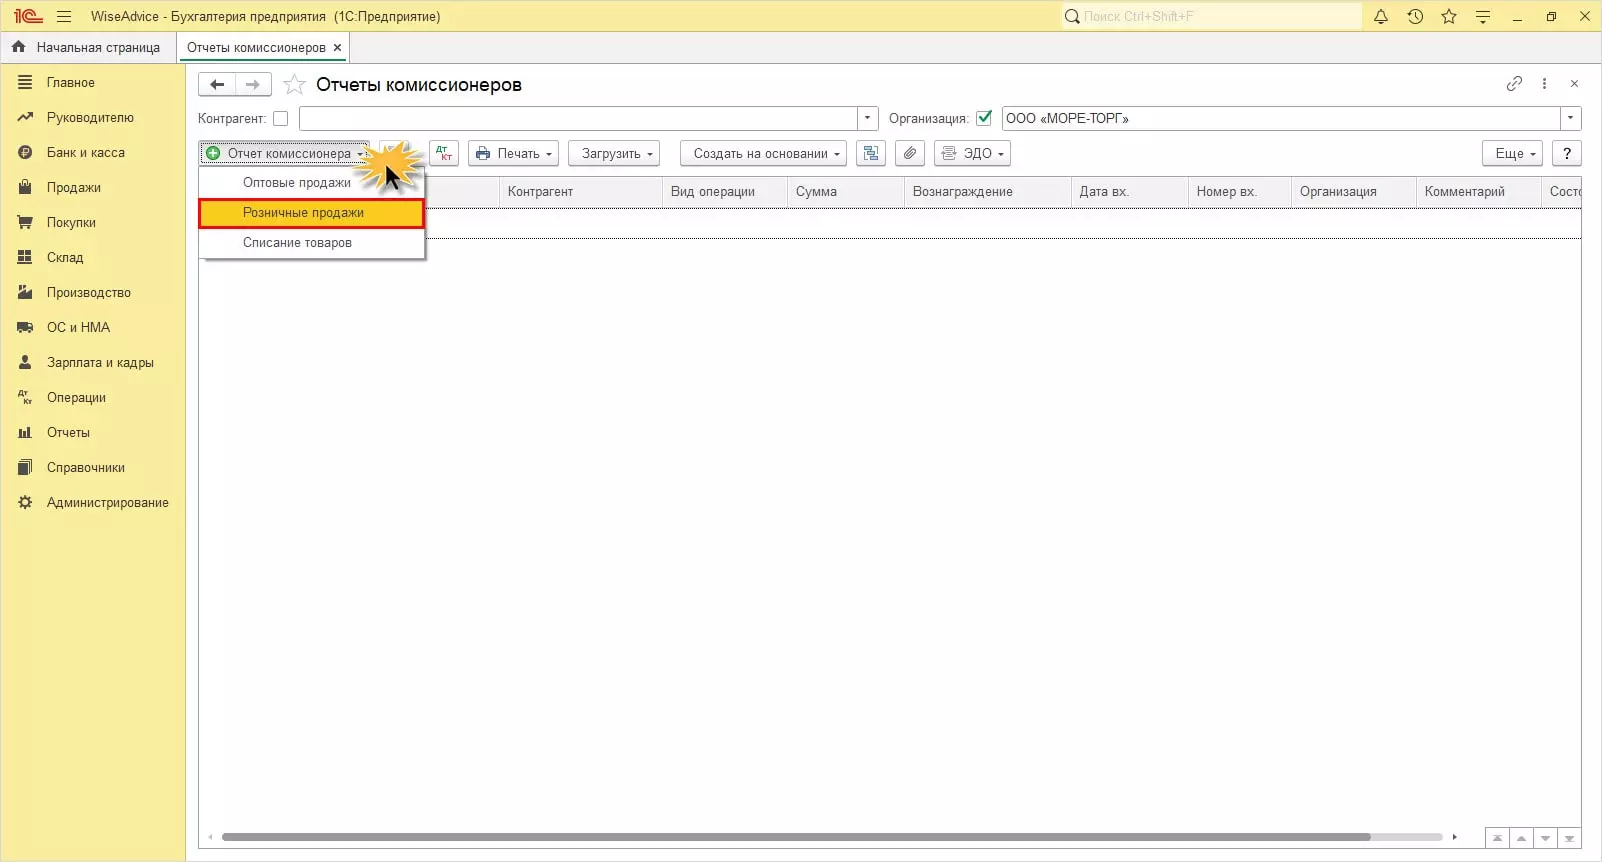The width and height of the screenshot is (1602, 862).
Task: Open Склад section
Action: (65, 258)
